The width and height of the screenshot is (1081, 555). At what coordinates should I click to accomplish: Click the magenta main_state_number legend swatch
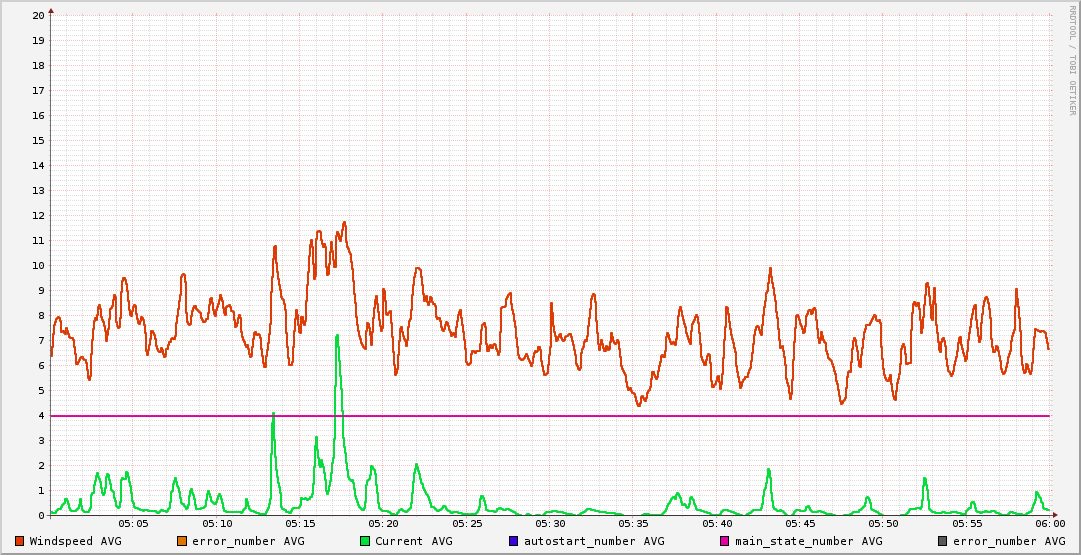pos(725,541)
